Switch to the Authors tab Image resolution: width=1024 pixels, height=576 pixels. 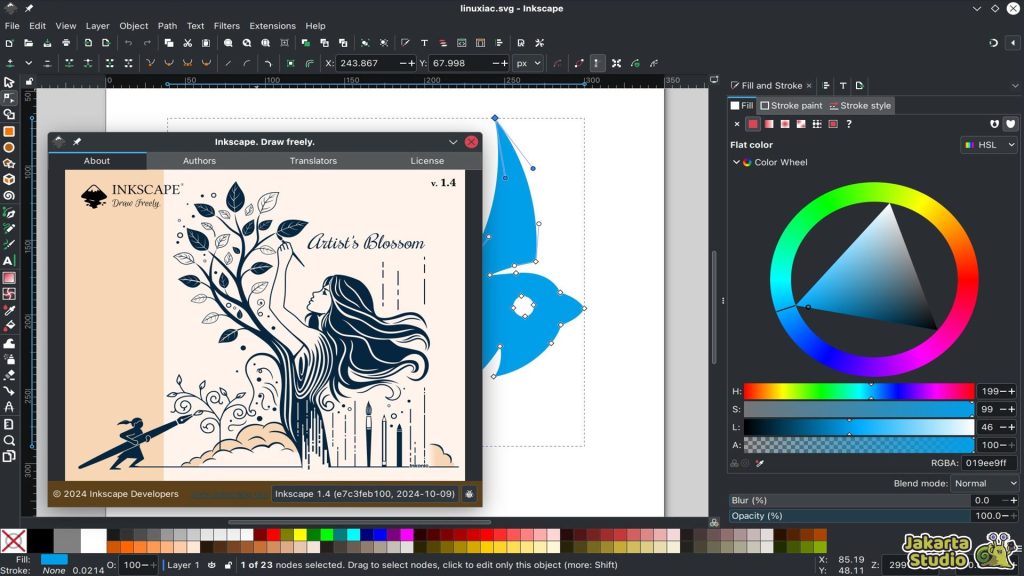[x=199, y=161]
